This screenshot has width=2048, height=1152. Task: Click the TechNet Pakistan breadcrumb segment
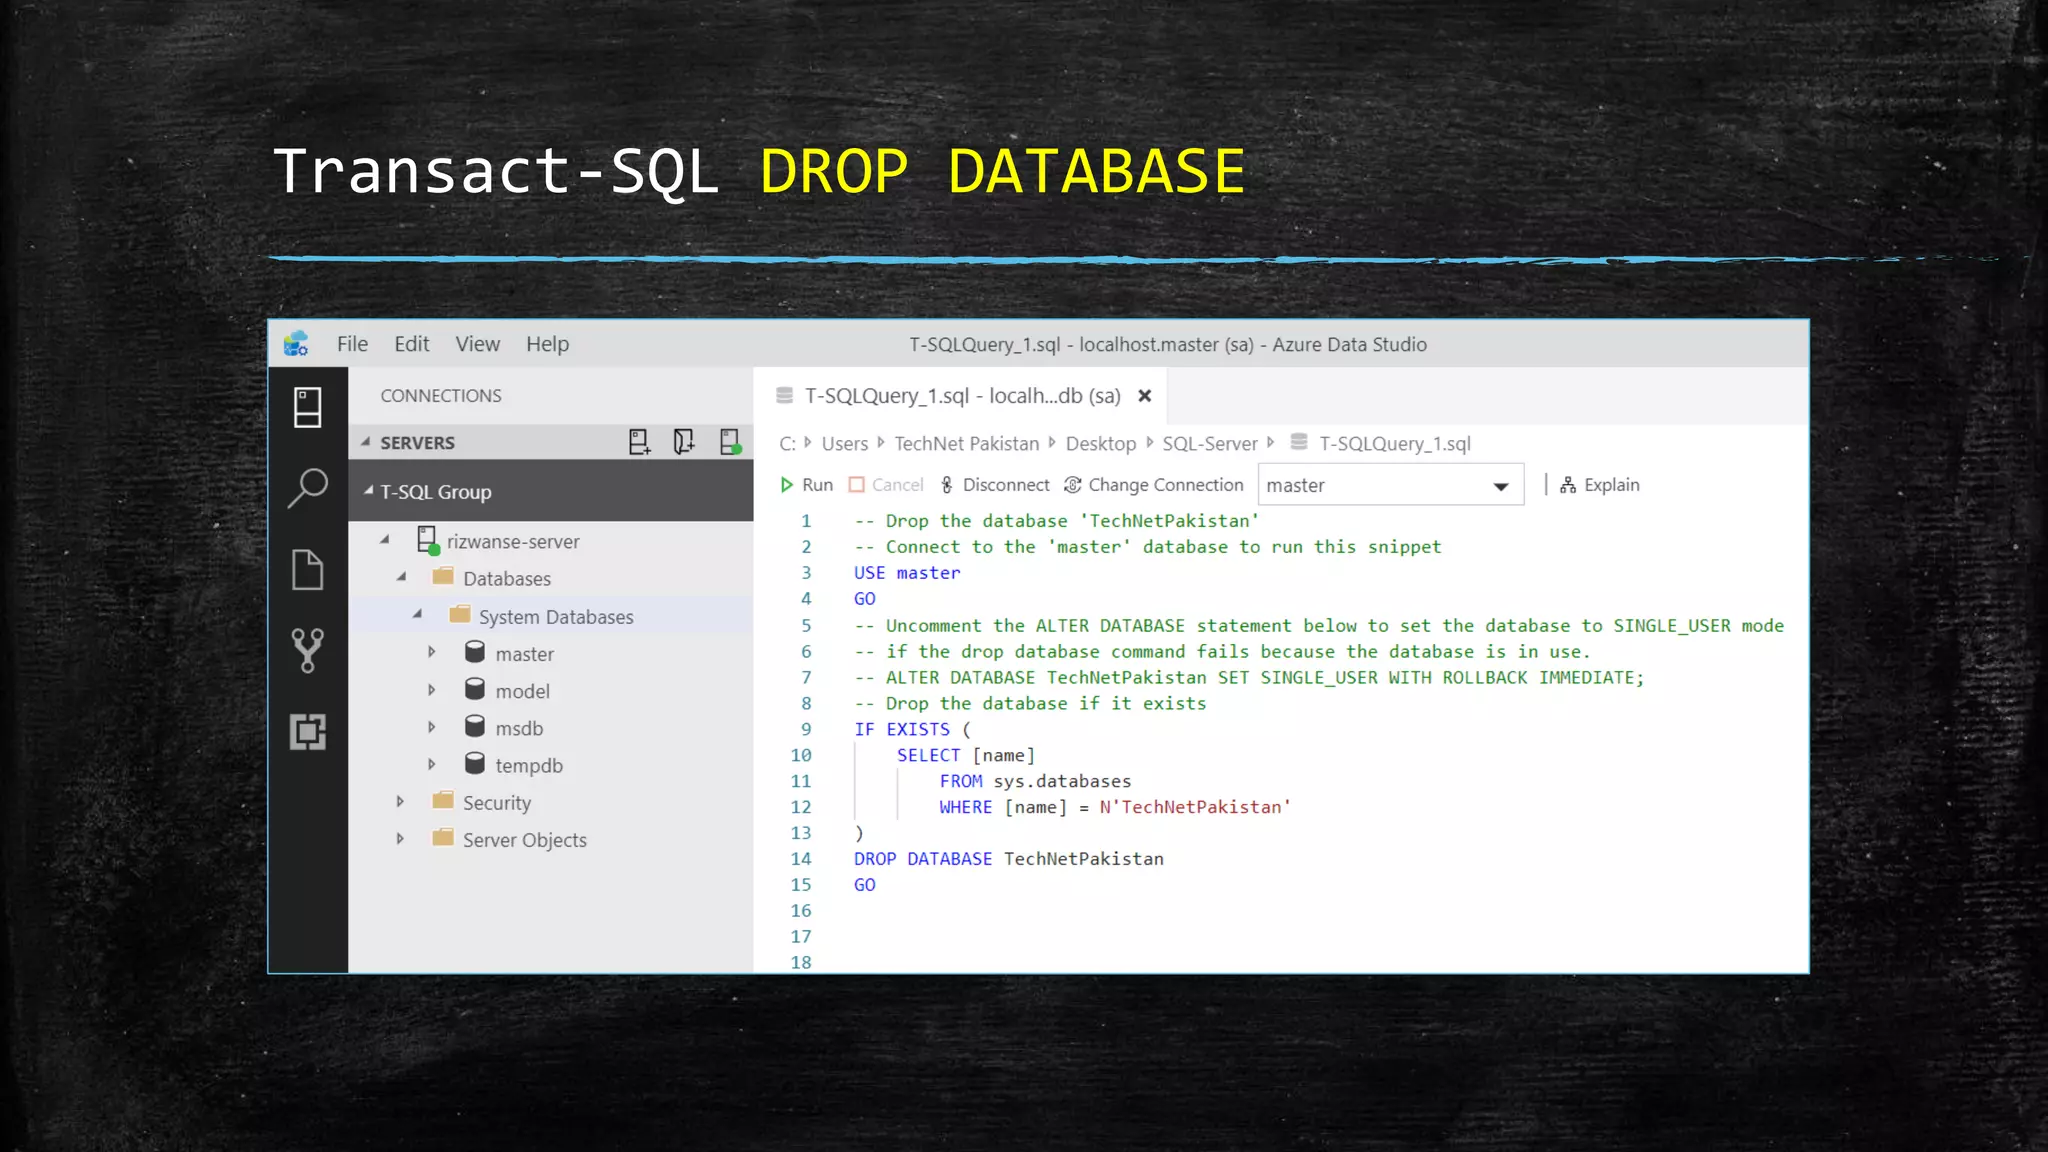(x=967, y=443)
